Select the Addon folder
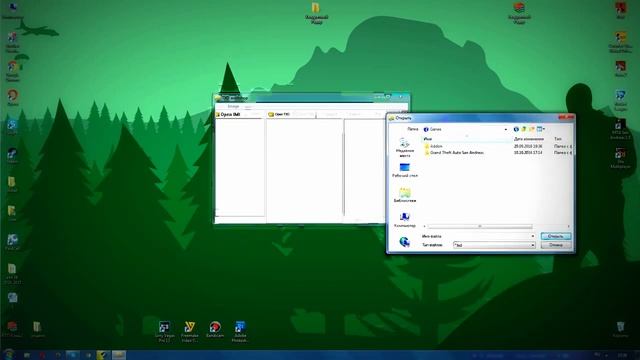640x360 pixels. click(433, 146)
